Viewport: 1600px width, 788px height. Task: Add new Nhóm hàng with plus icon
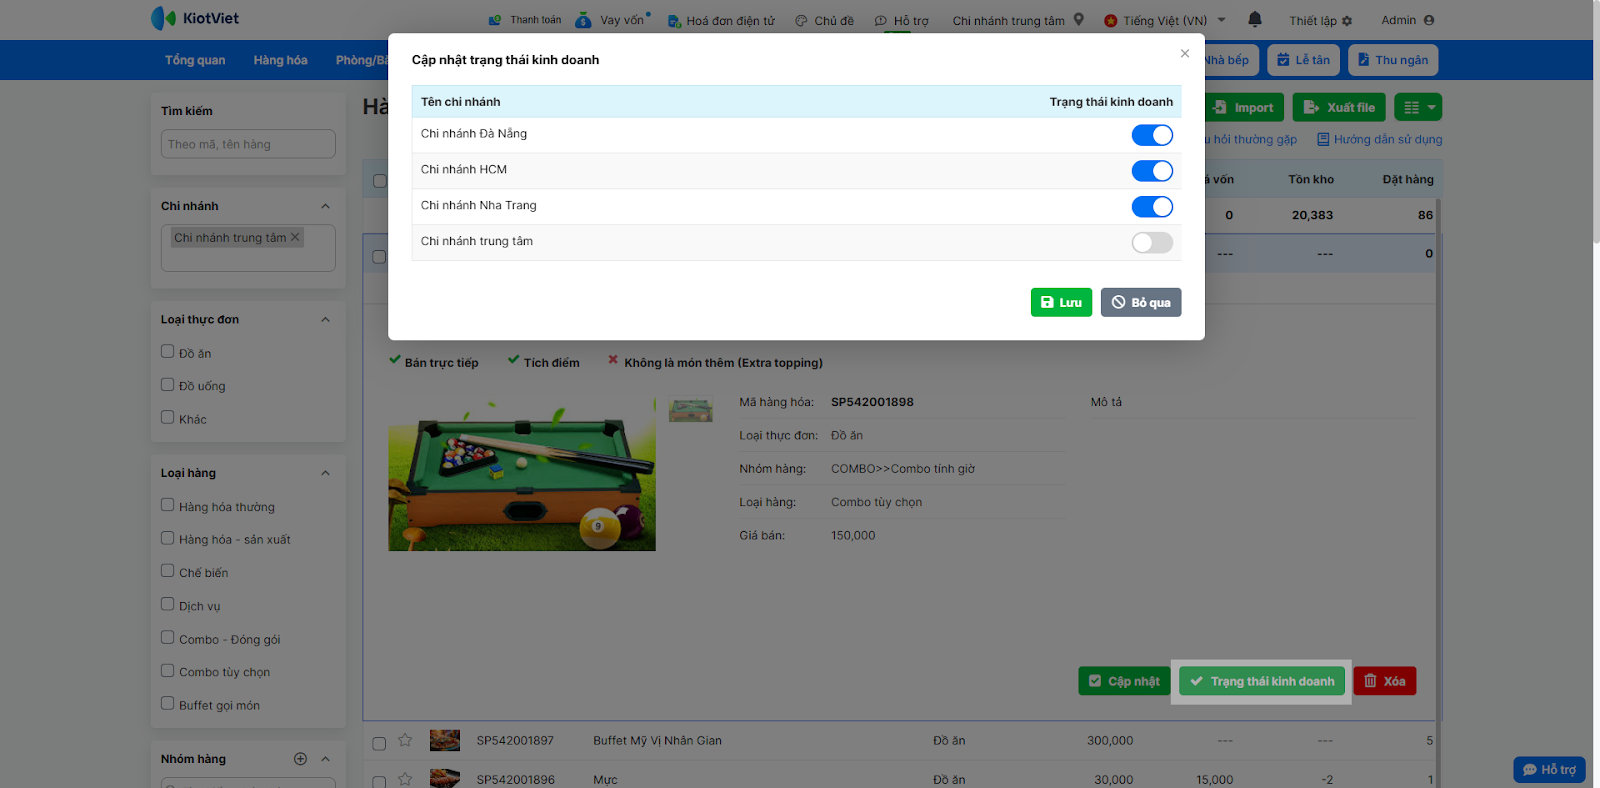[x=300, y=759]
